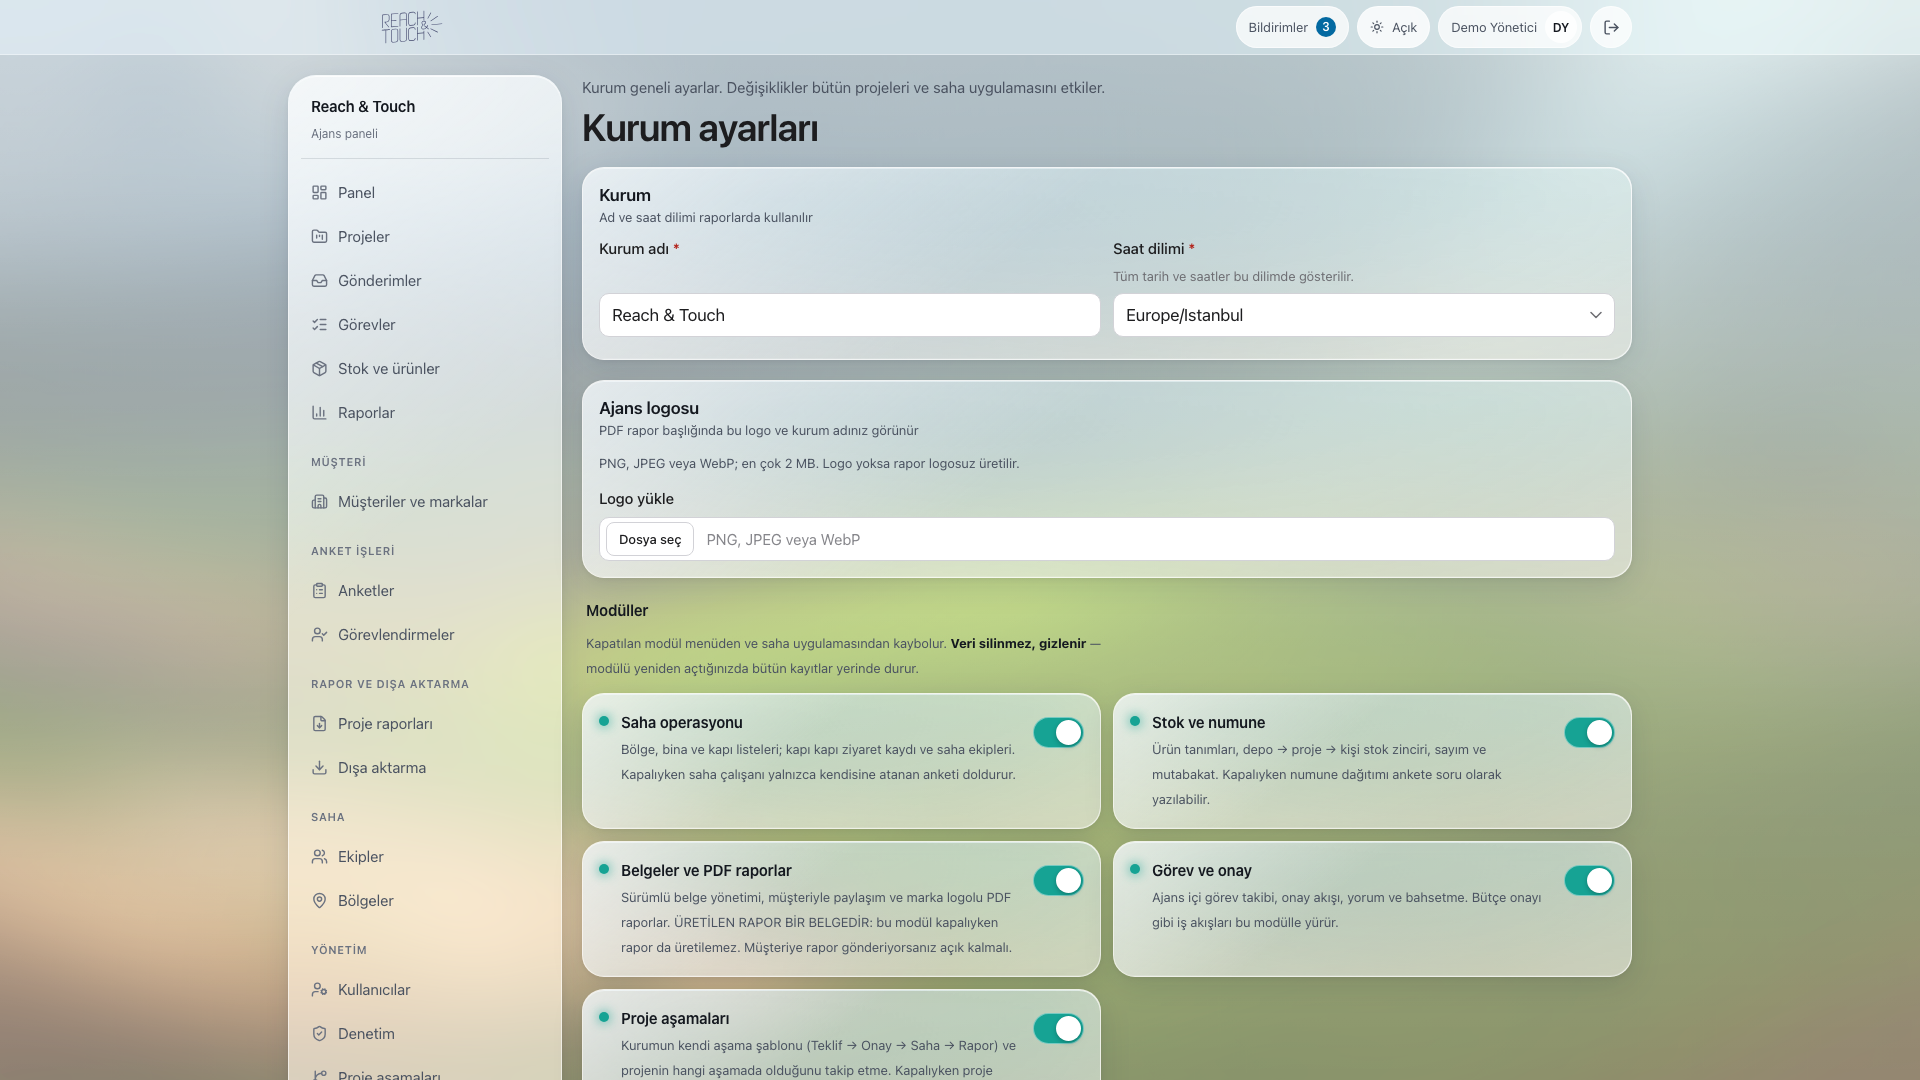Click the Ekipler people icon

(319, 856)
